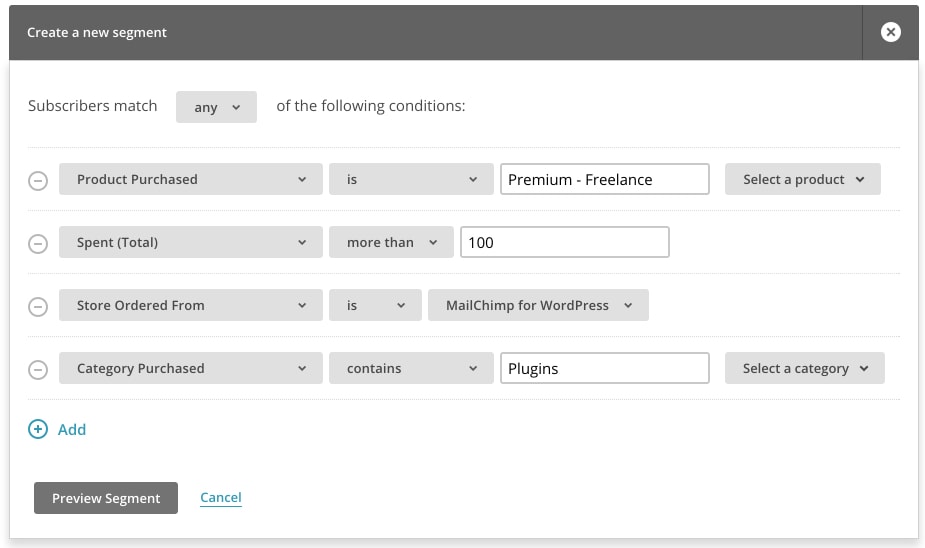The image size is (925, 548).
Task: Click the Premium - Freelance text field
Action: tap(604, 179)
